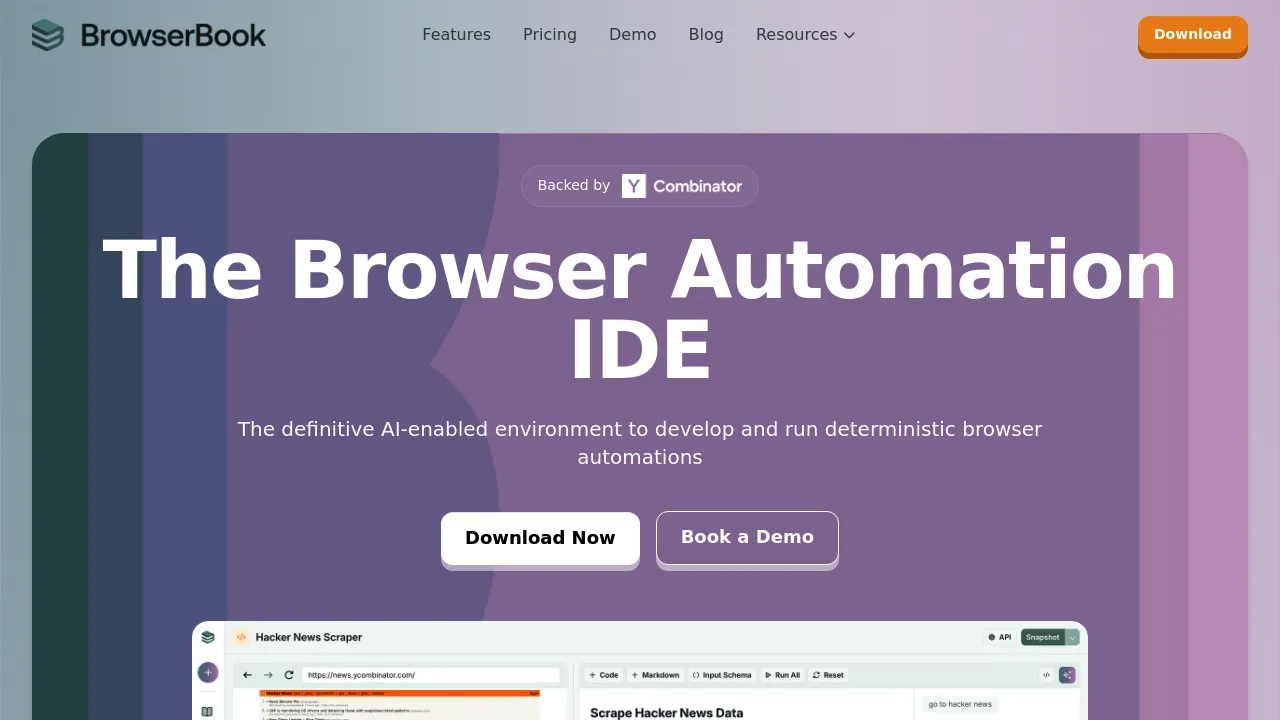Viewport: 1280px width, 720px height.
Task: Click the Download Now button
Action: pos(540,538)
